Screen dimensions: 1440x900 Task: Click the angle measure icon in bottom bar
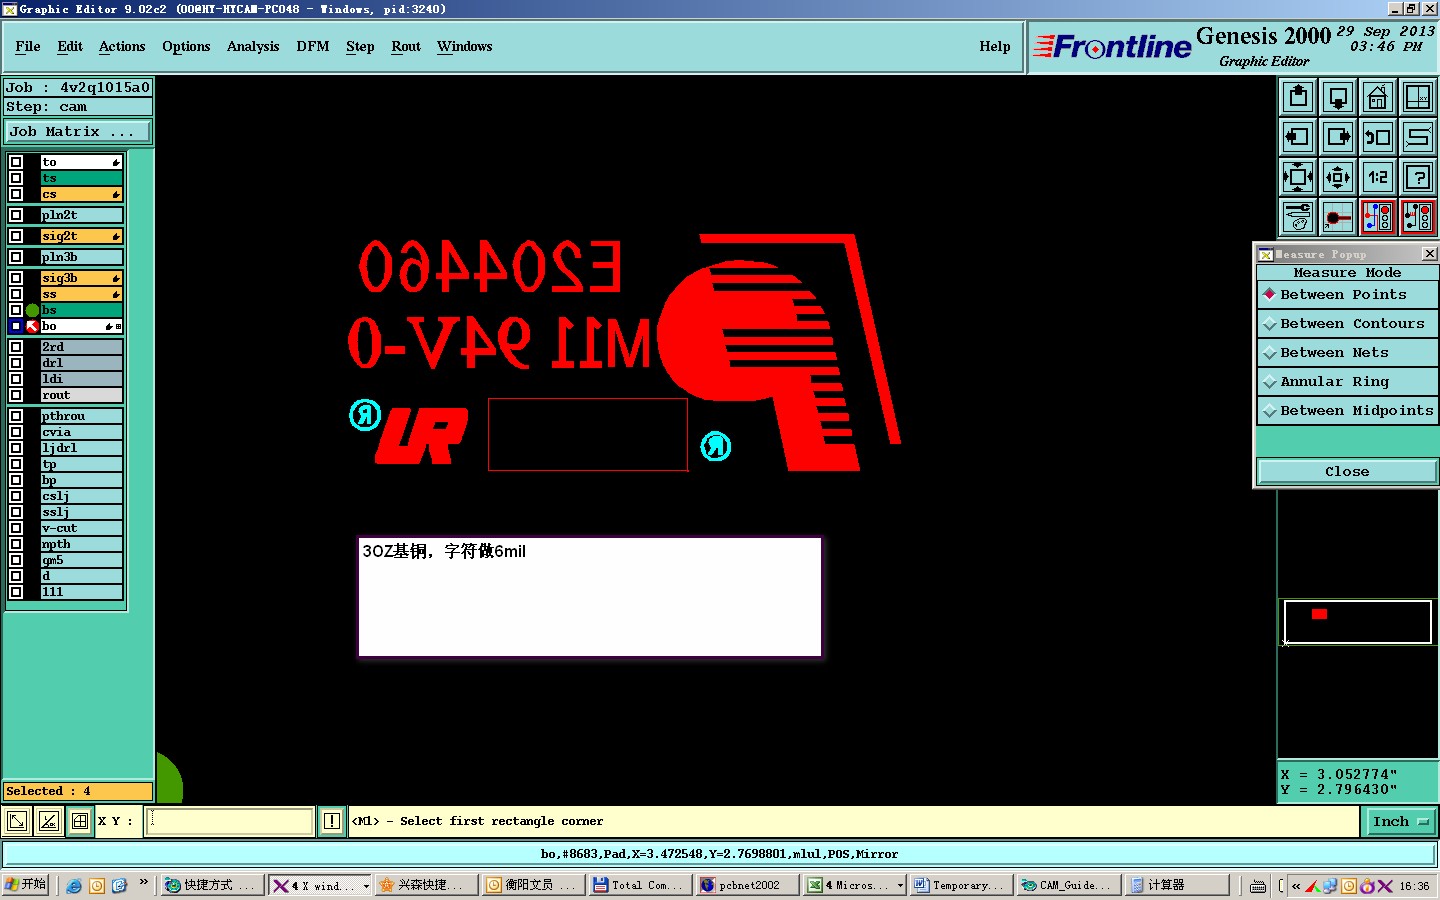pos(49,822)
